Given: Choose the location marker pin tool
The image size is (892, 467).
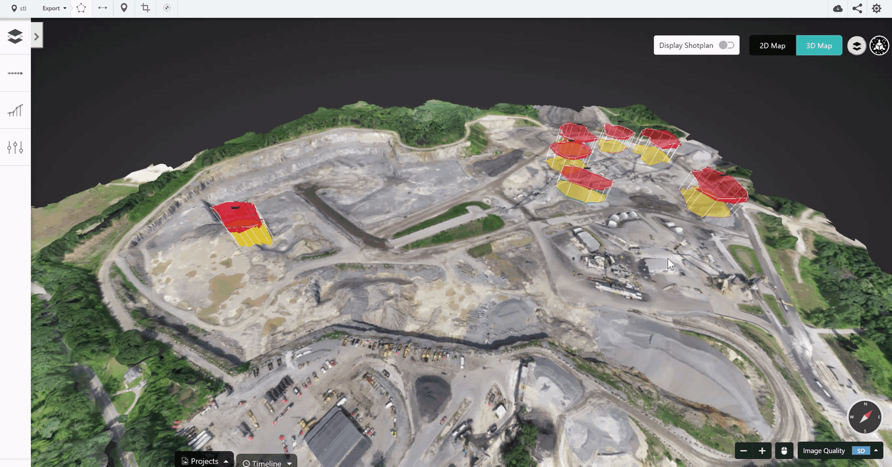Looking at the screenshot, I should pyautogui.click(x=124, y=8).
